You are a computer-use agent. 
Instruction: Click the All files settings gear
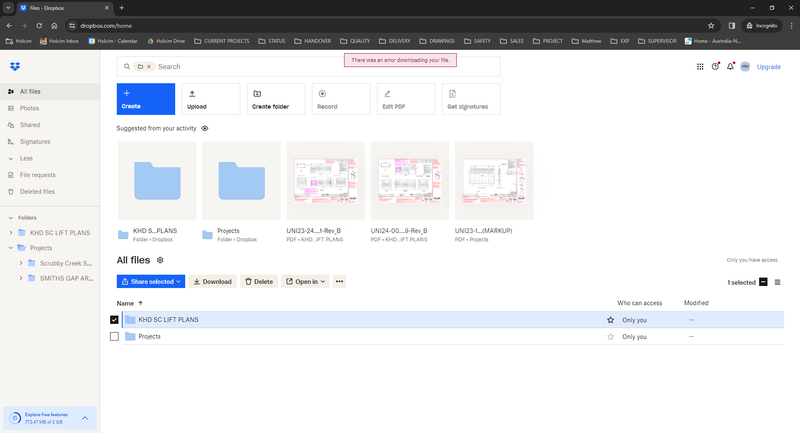[160, 260]
